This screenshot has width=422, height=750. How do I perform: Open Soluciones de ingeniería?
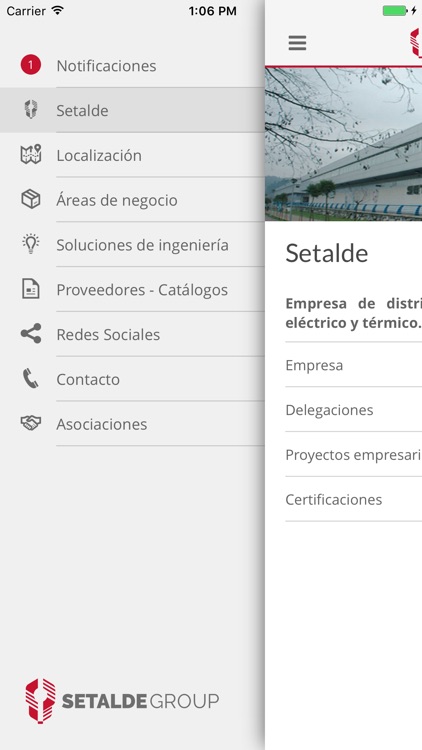click(x=132, y=245)
